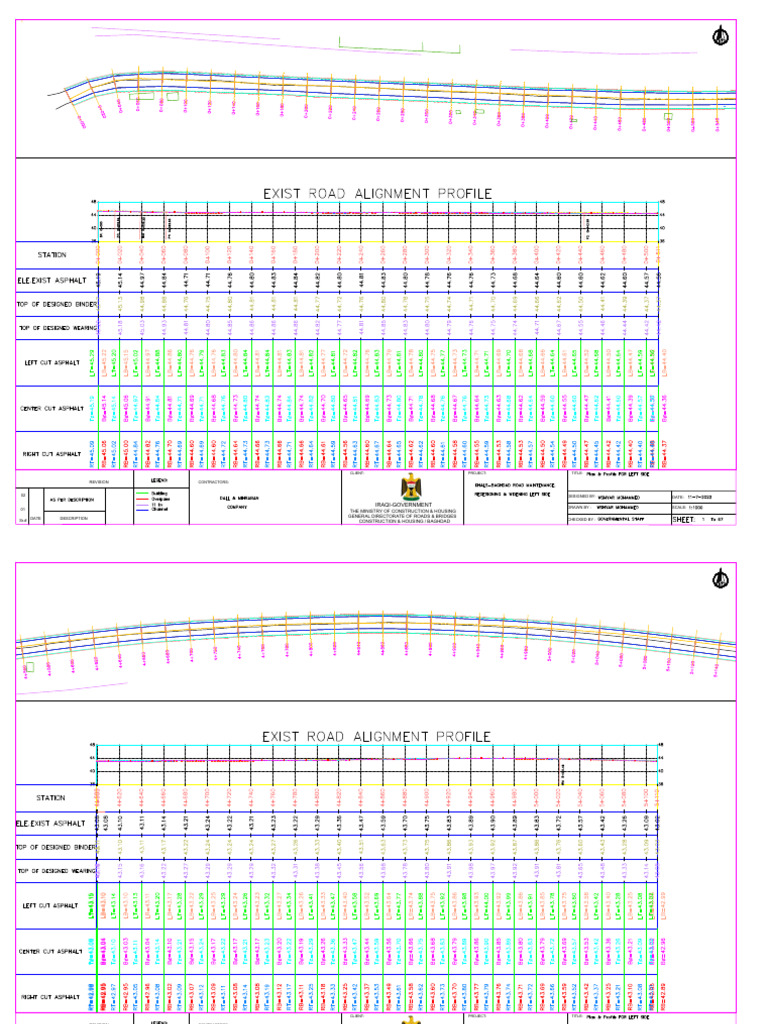Click 'AS PER DESCRIPTION' revision cell on first sheet

pos(72,500)
